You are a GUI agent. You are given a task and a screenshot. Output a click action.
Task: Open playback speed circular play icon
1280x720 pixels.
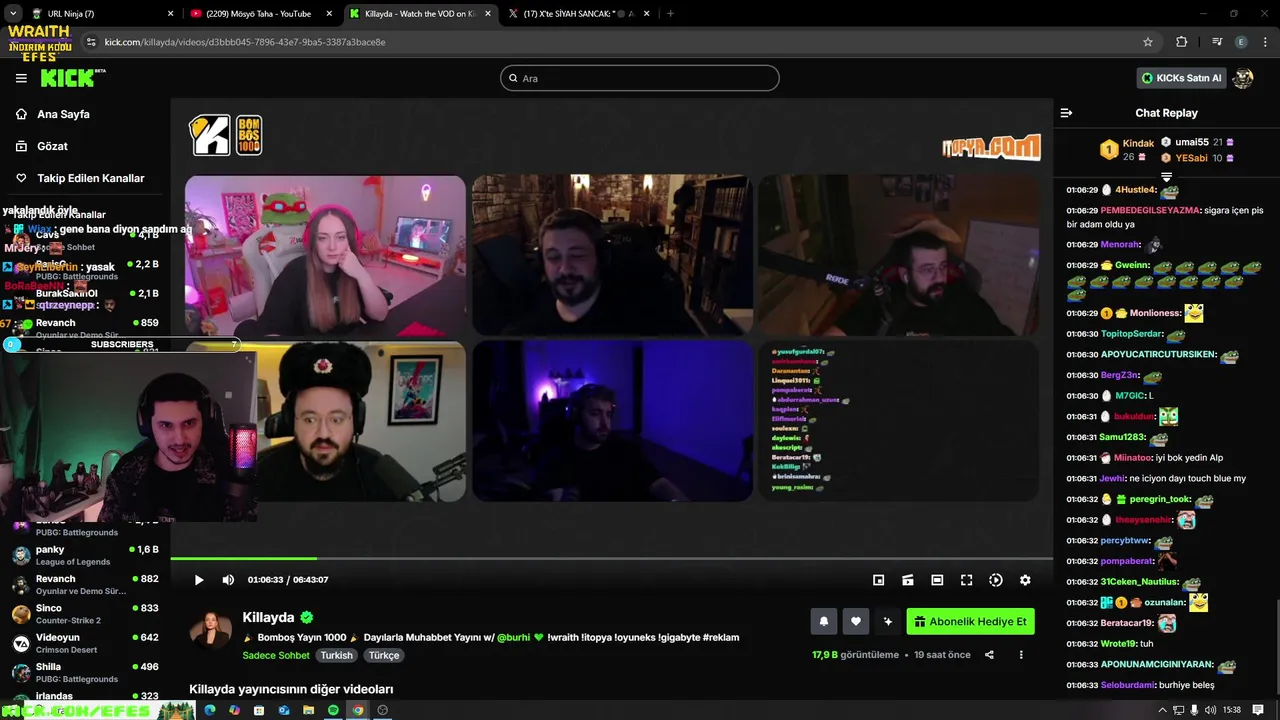click(996, 580)
